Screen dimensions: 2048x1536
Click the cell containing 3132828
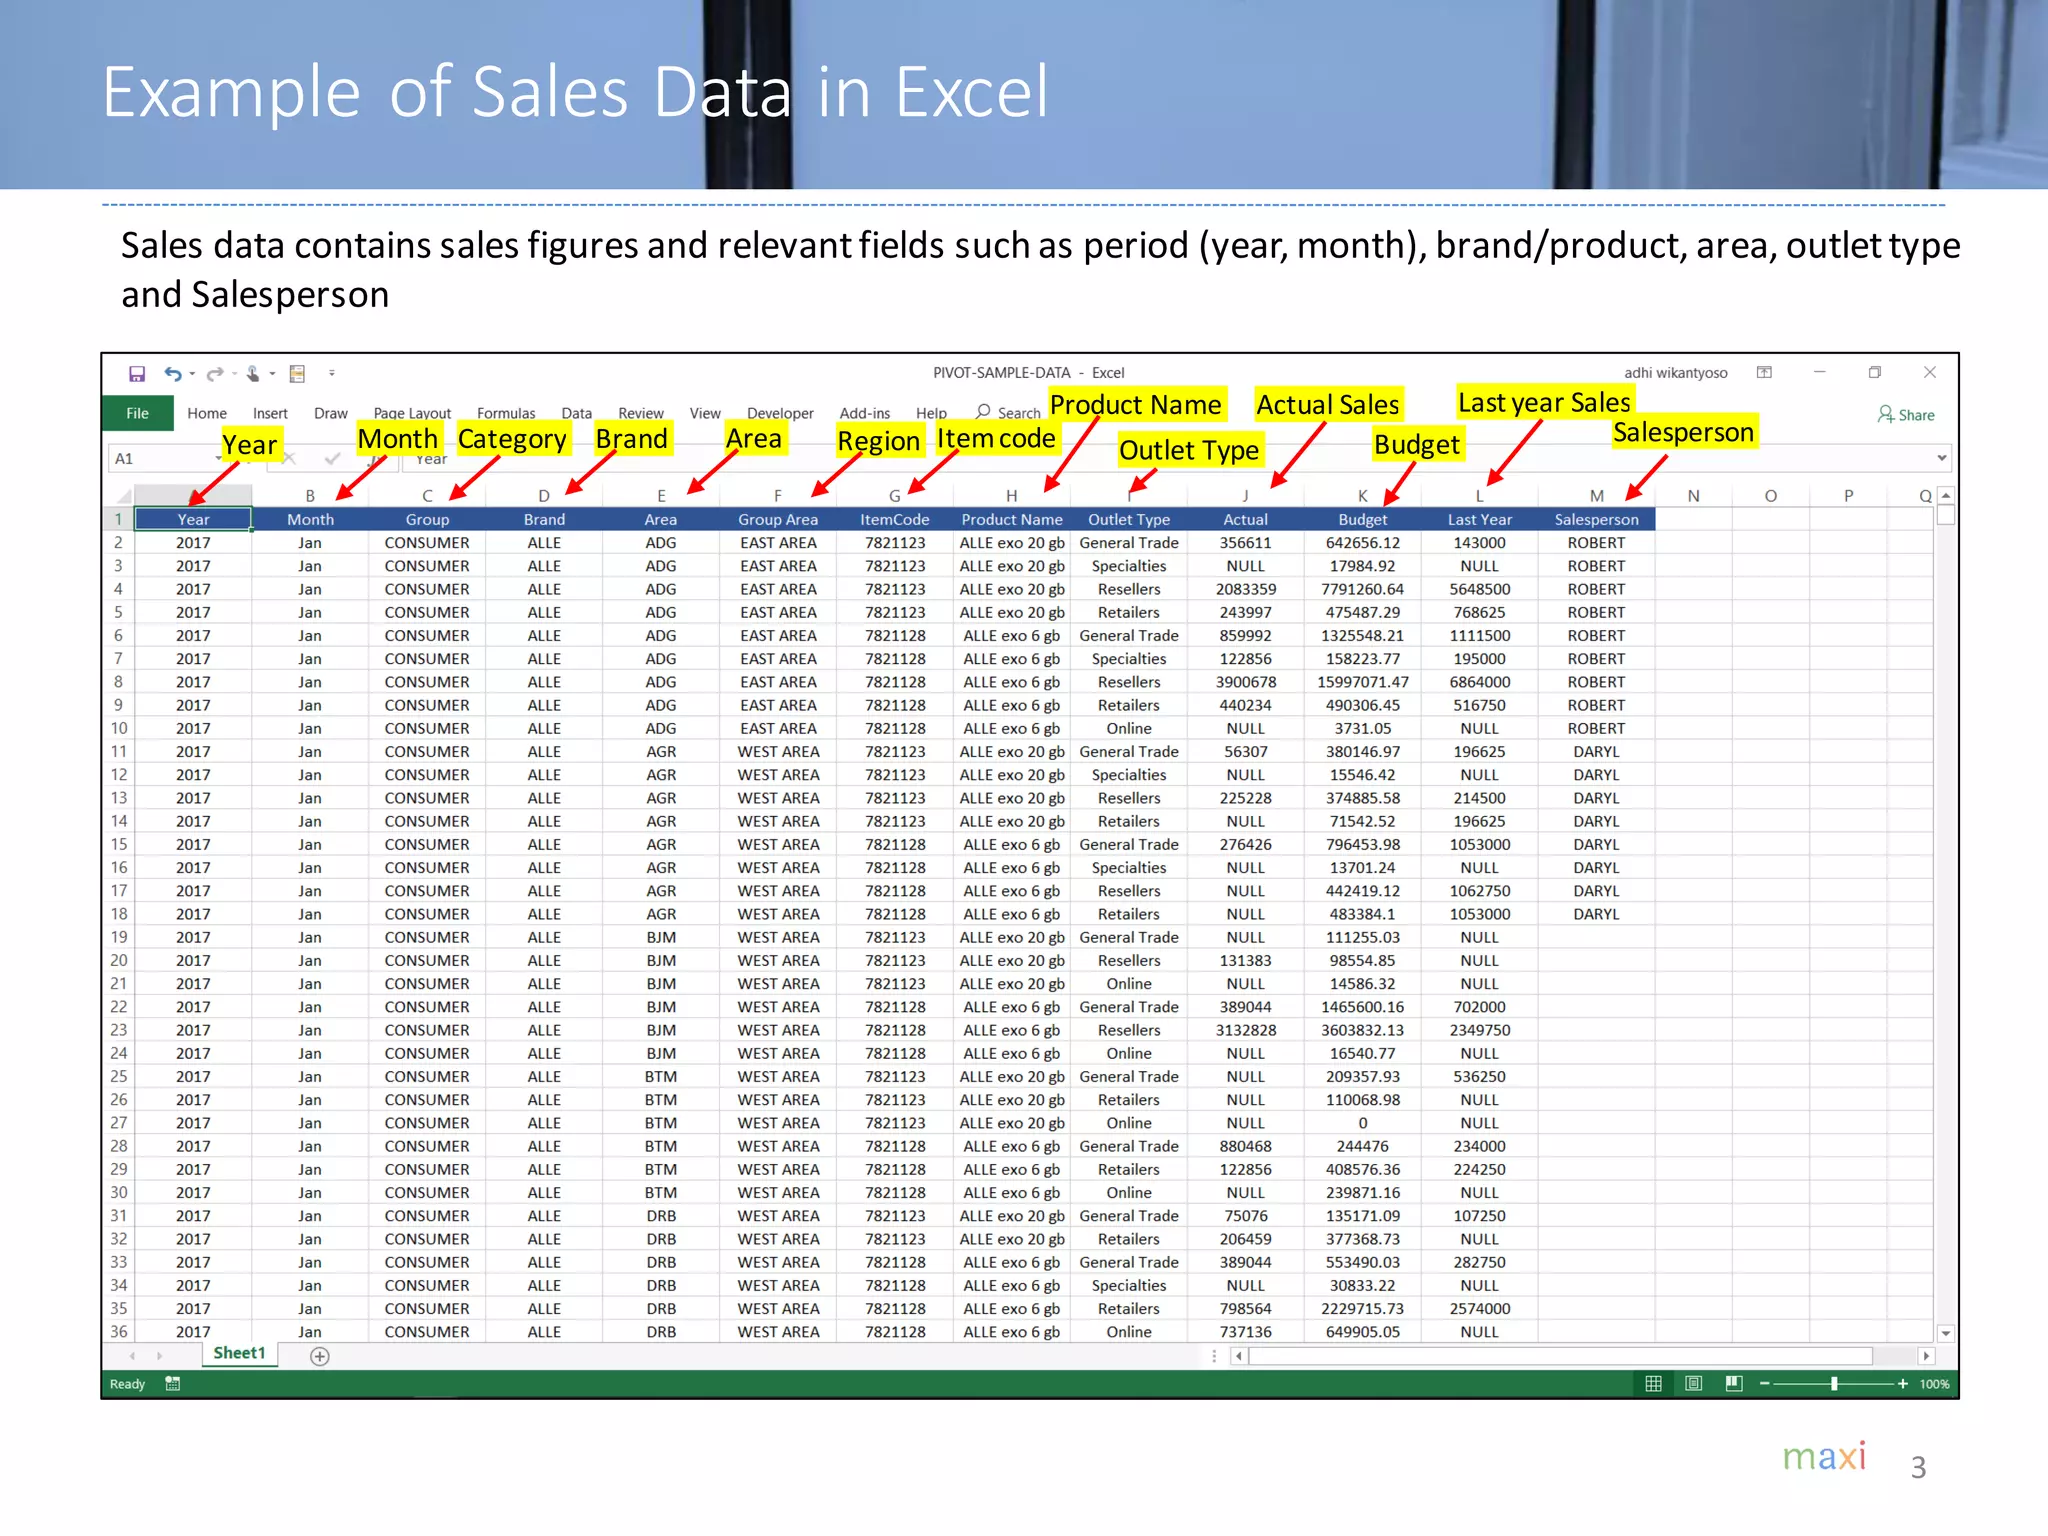[x=1246, y=1030]
